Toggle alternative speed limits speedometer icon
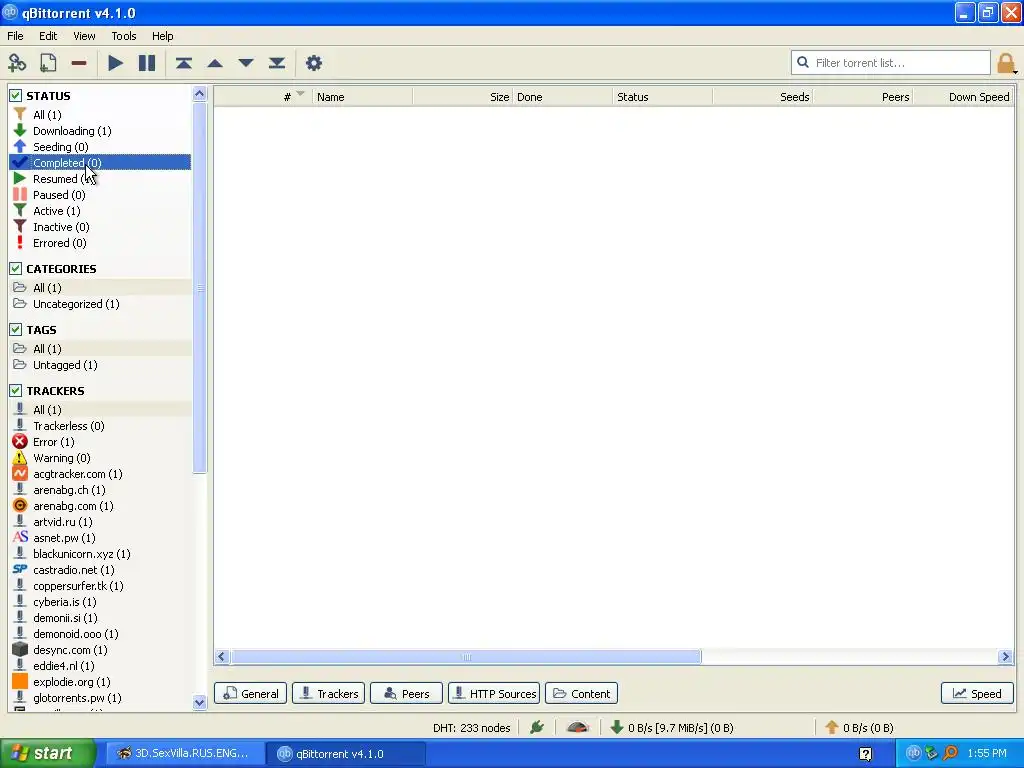Image resolution: width=1024 pixels, height=768 pixels. (x=577, y=727)
